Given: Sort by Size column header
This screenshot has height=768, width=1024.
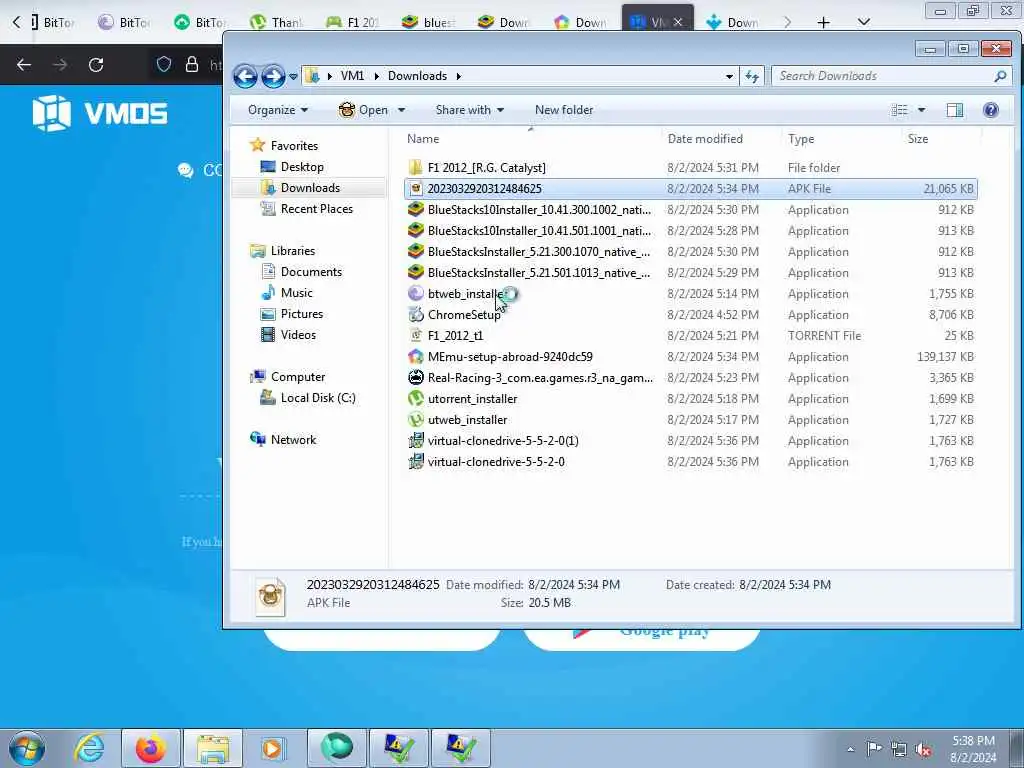Looking at the screenshot, I should tap(918, 138).
